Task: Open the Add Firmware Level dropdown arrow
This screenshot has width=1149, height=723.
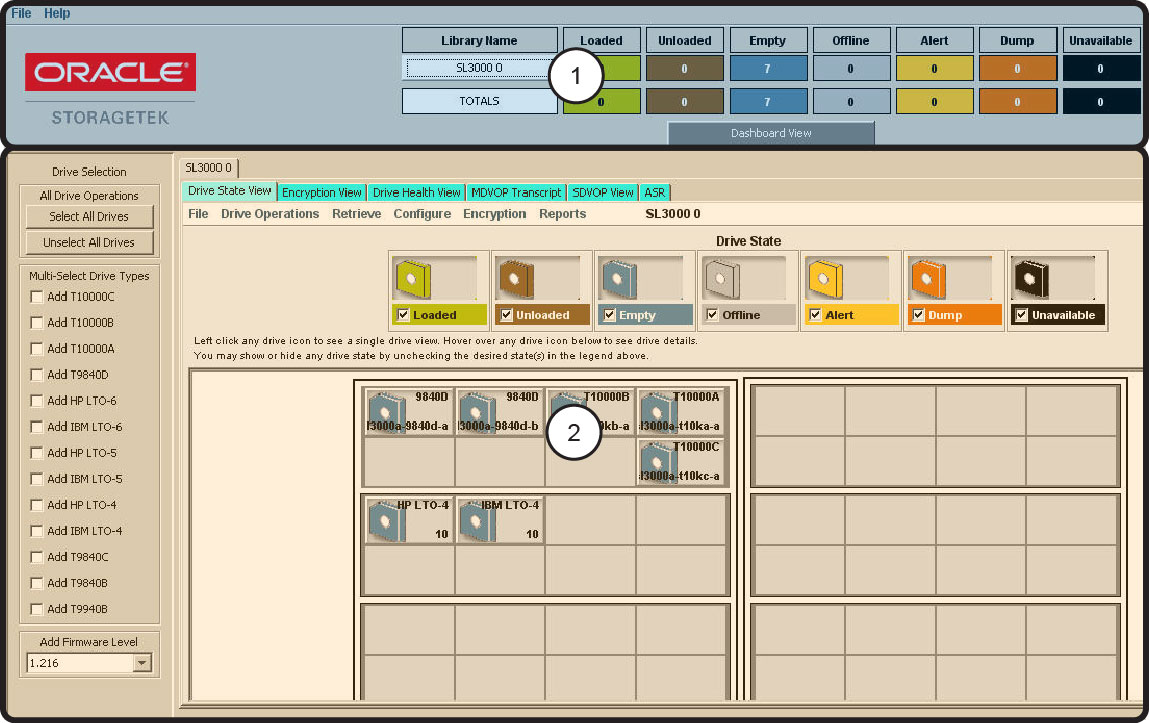Action: [142, 663]
